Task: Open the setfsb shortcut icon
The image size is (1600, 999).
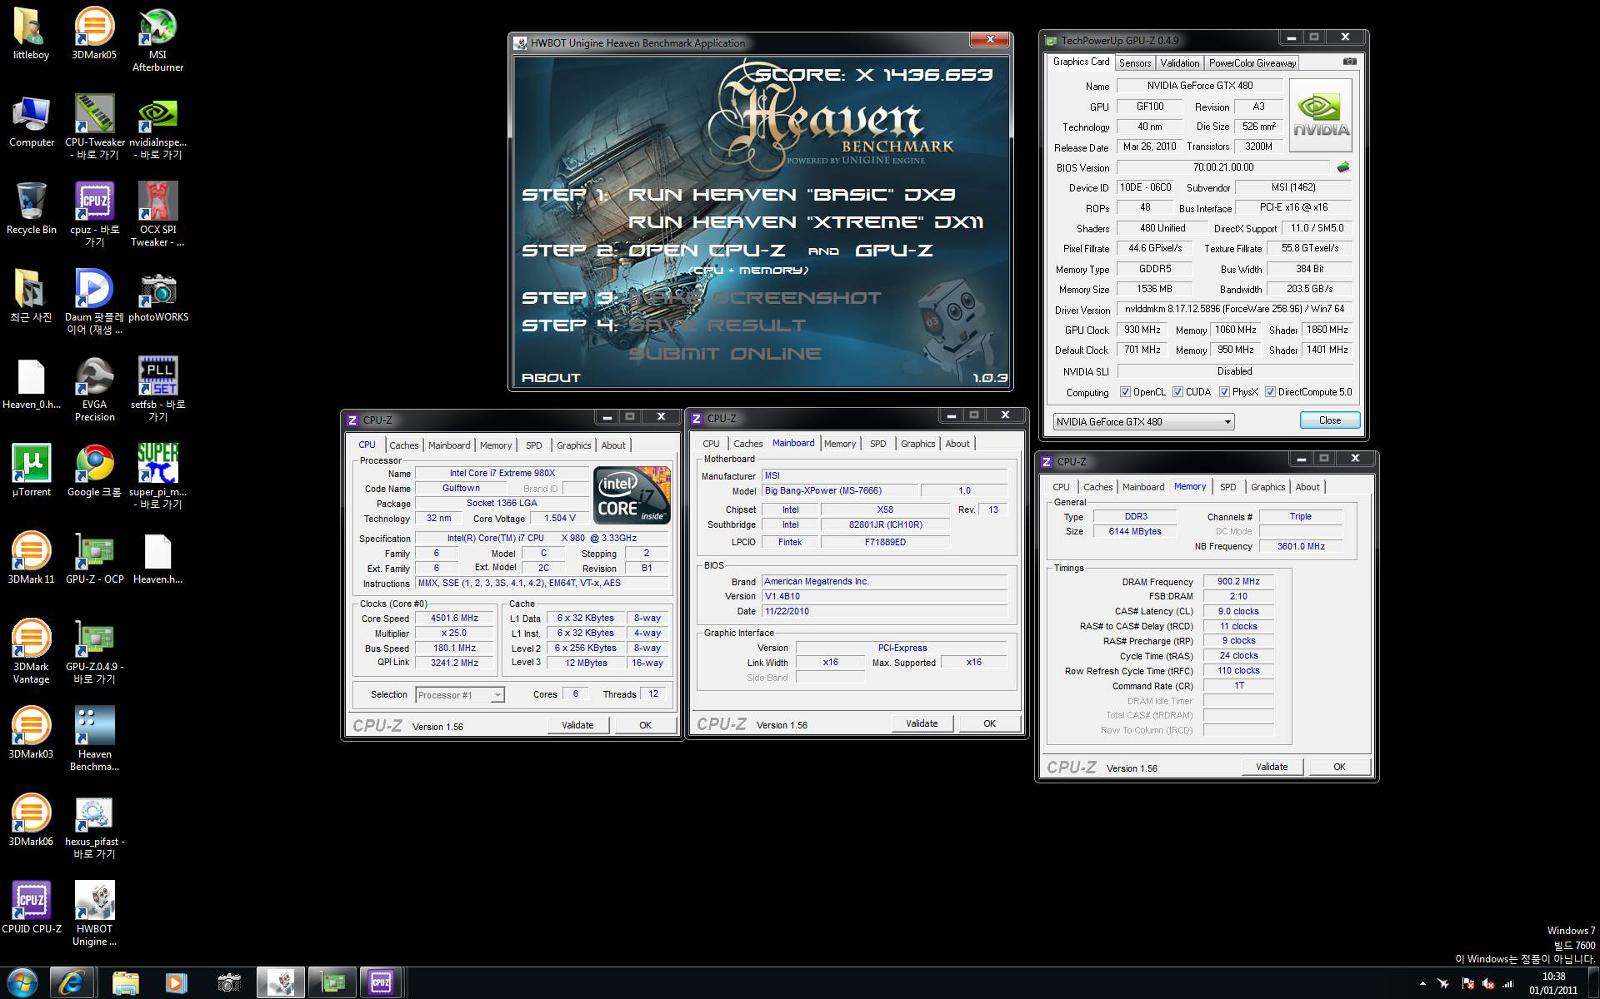Action: (x=158, y=390)
